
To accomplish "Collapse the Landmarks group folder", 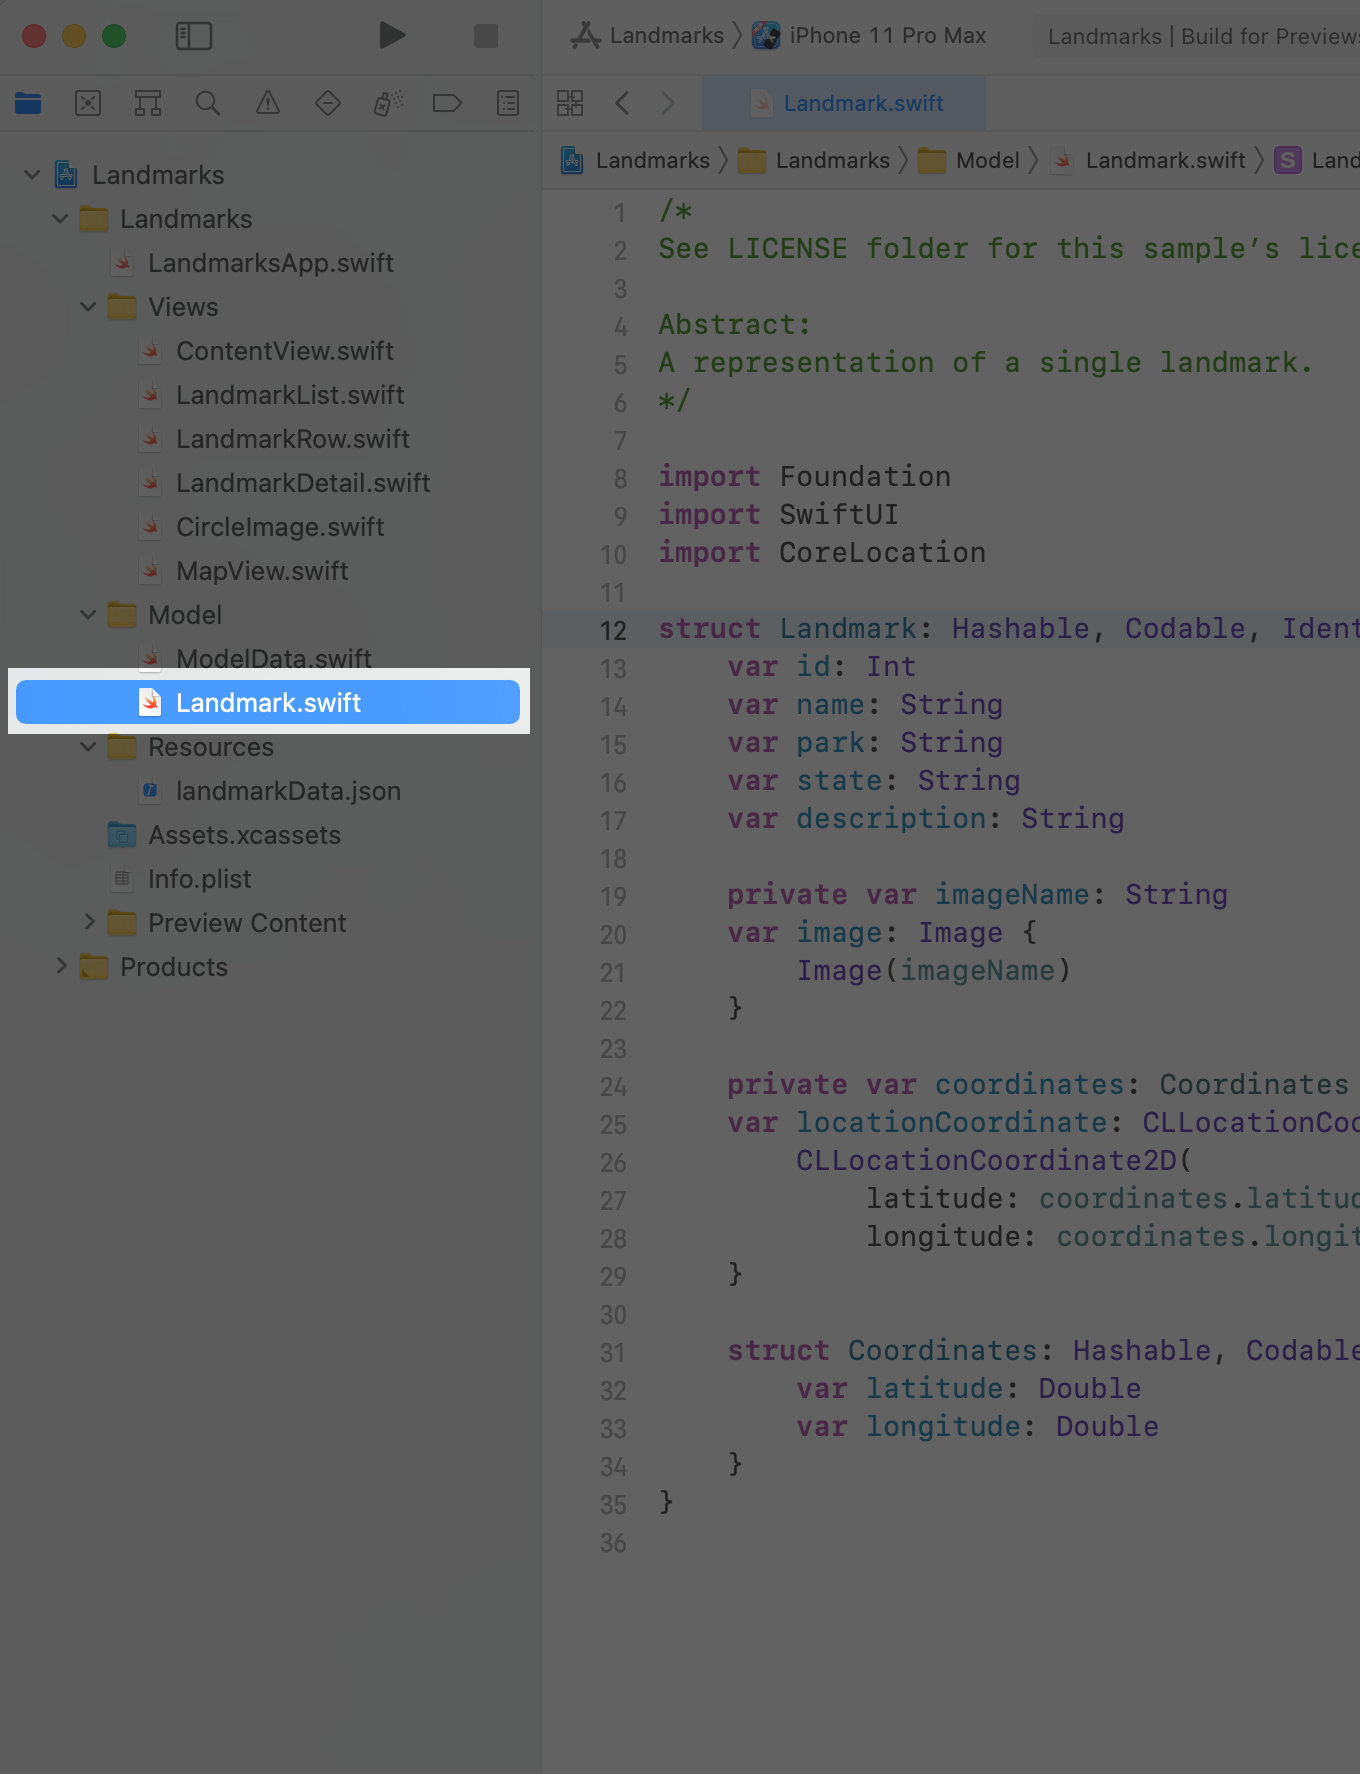I will (x=60, y=219).
